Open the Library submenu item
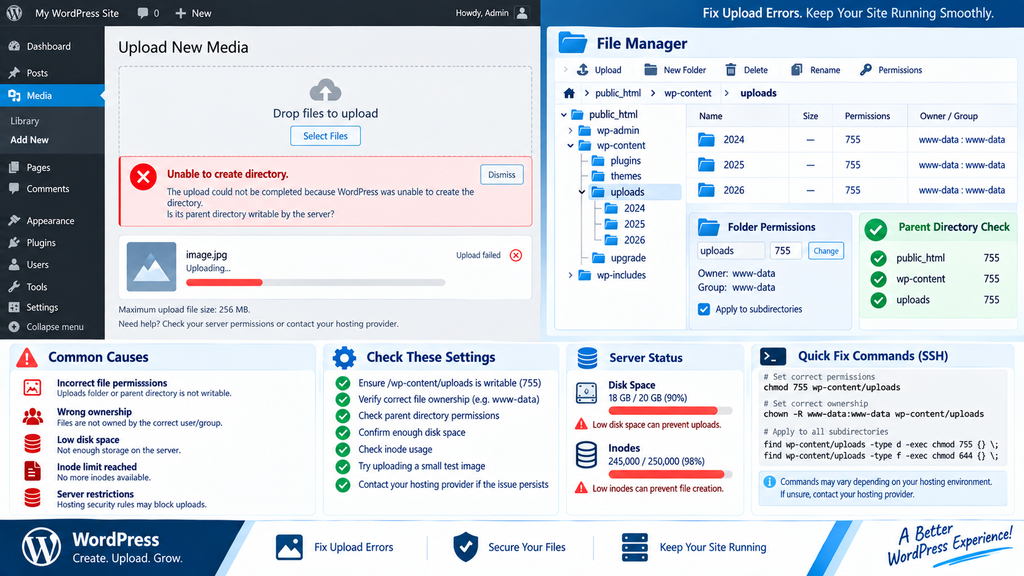Screen dimensions: 1024x576 point(25,121)
